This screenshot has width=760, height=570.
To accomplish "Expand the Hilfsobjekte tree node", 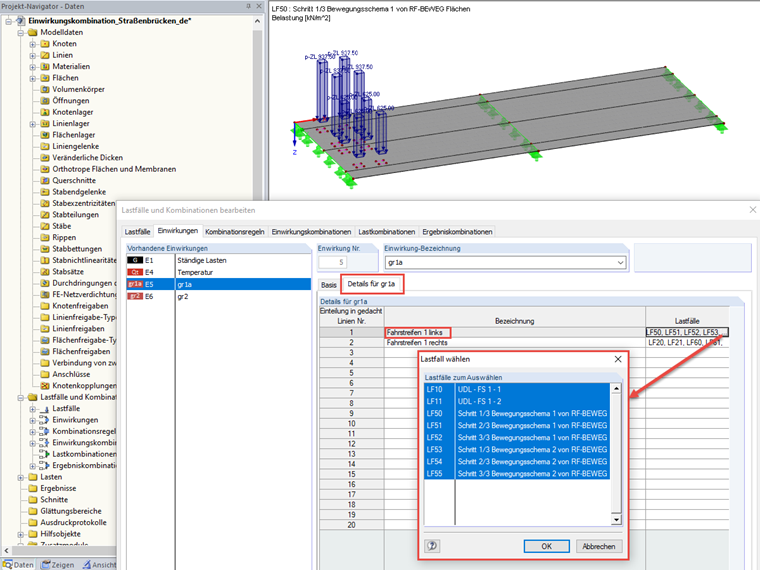I will pos(20,534).
